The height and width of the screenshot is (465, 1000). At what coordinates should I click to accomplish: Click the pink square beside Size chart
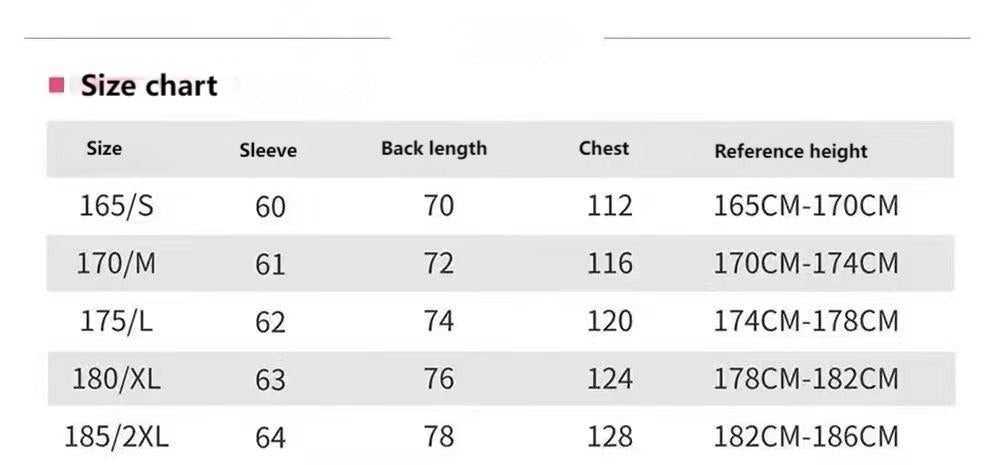[x=57, y=86]
